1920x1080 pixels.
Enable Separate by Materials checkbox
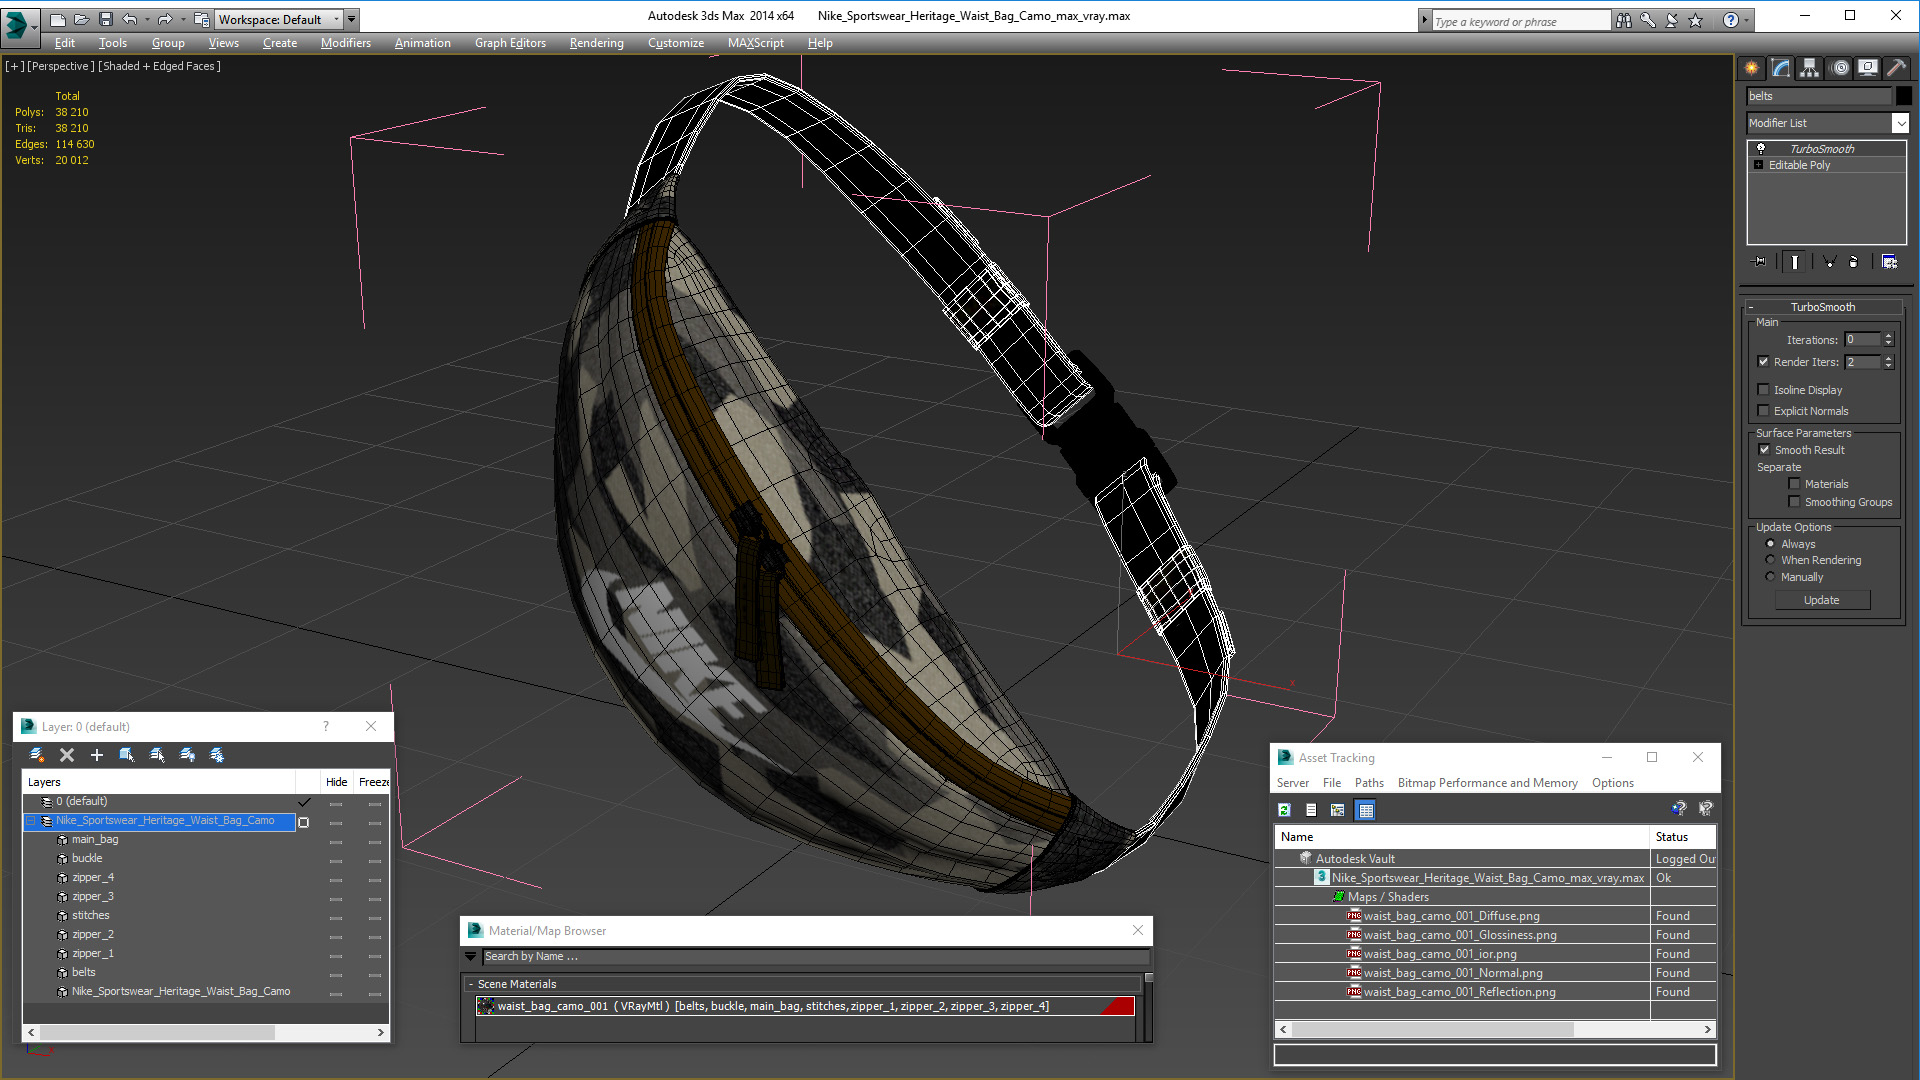point(1794,484)
